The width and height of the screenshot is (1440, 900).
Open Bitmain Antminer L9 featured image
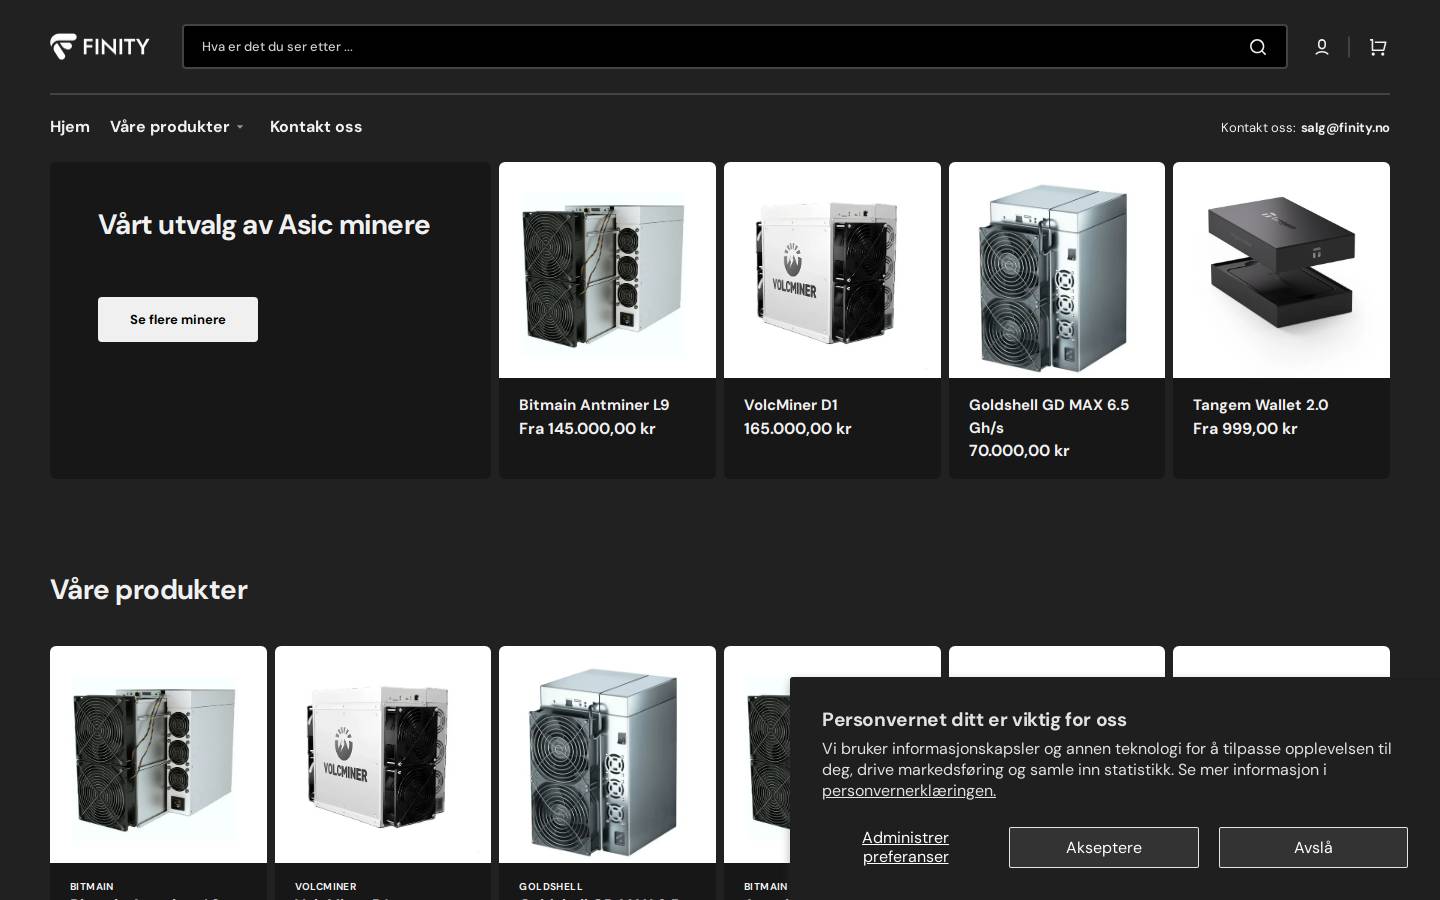pyautogui.click(x=607, y=270)
